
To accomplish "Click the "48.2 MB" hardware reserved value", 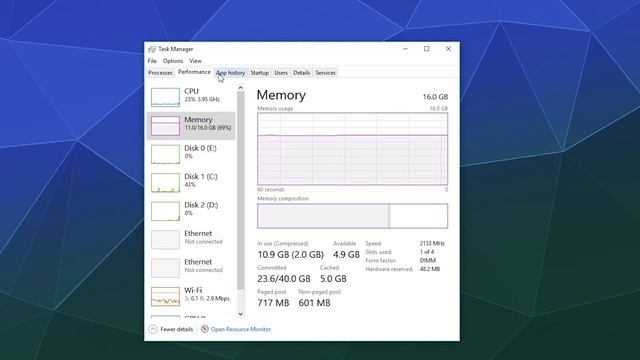I will pos(430,269).
